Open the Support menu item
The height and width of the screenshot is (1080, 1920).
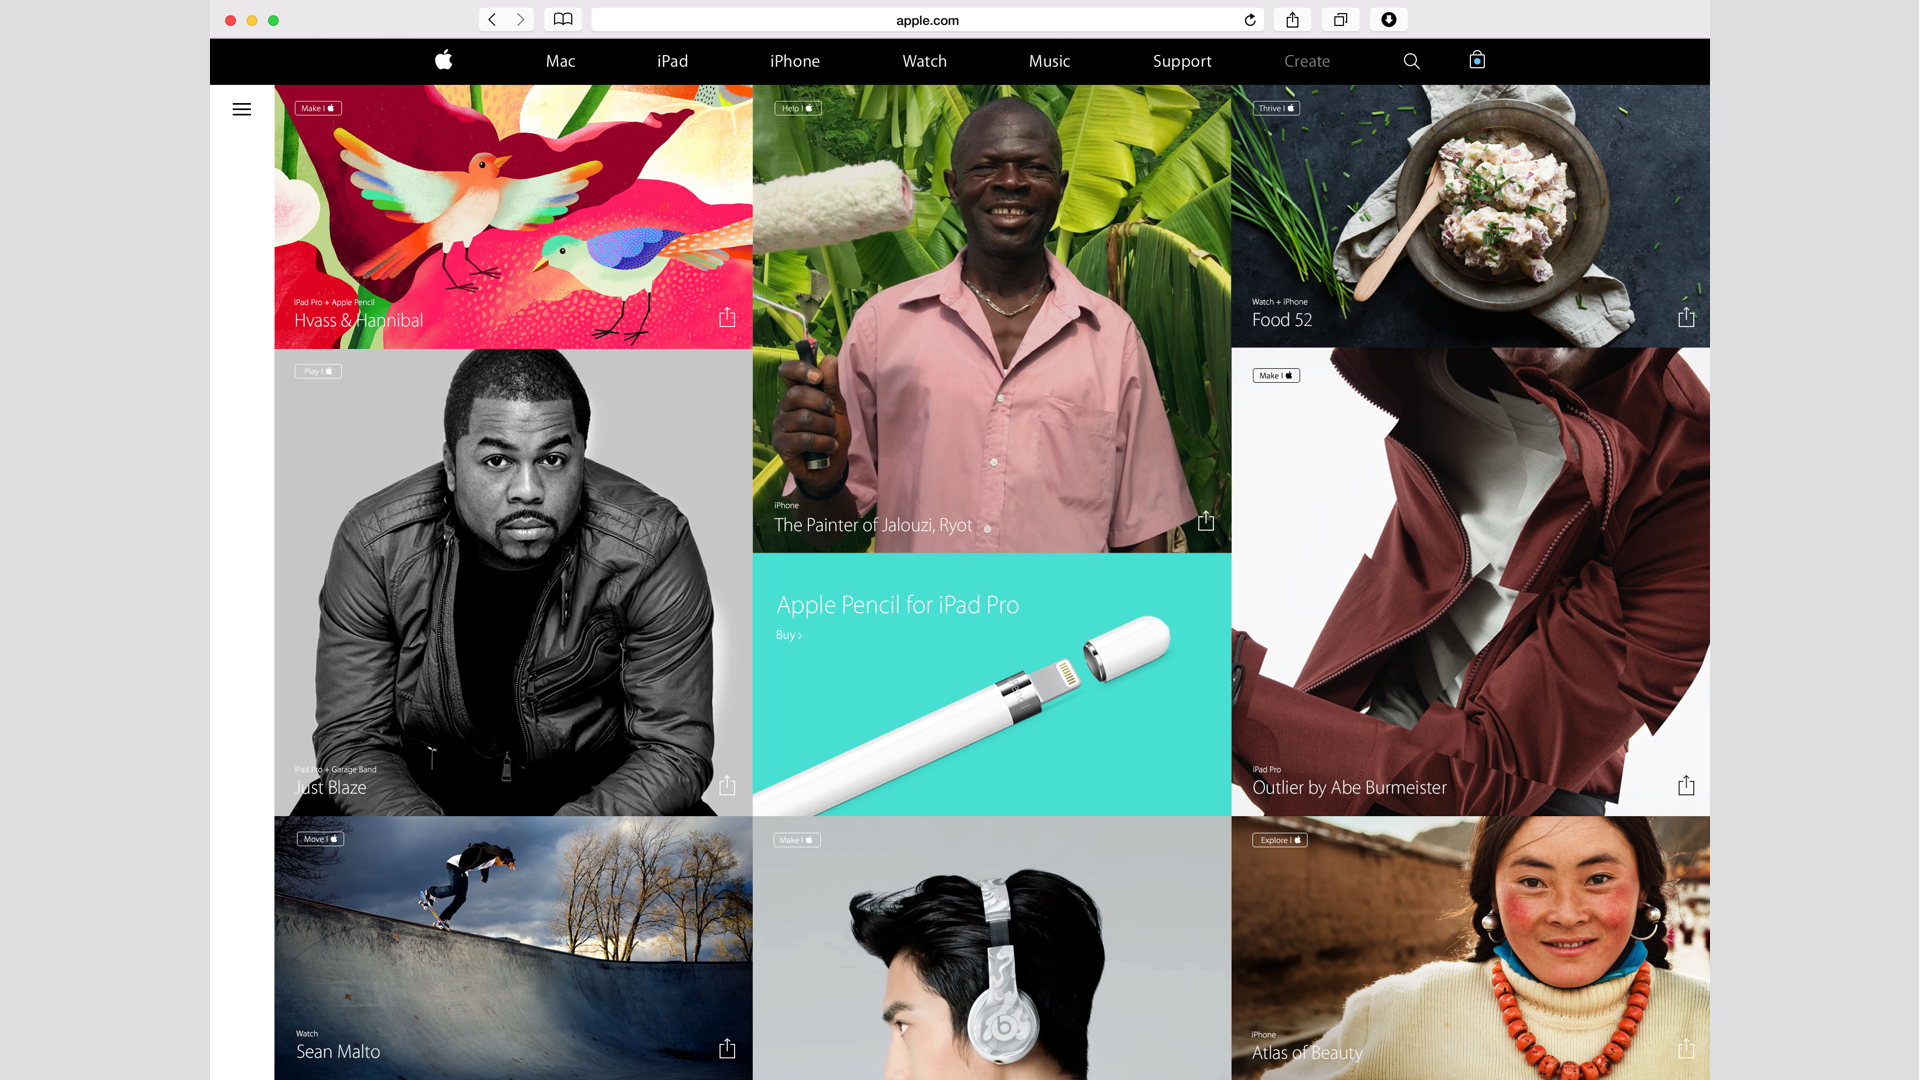pos(1182,61)
